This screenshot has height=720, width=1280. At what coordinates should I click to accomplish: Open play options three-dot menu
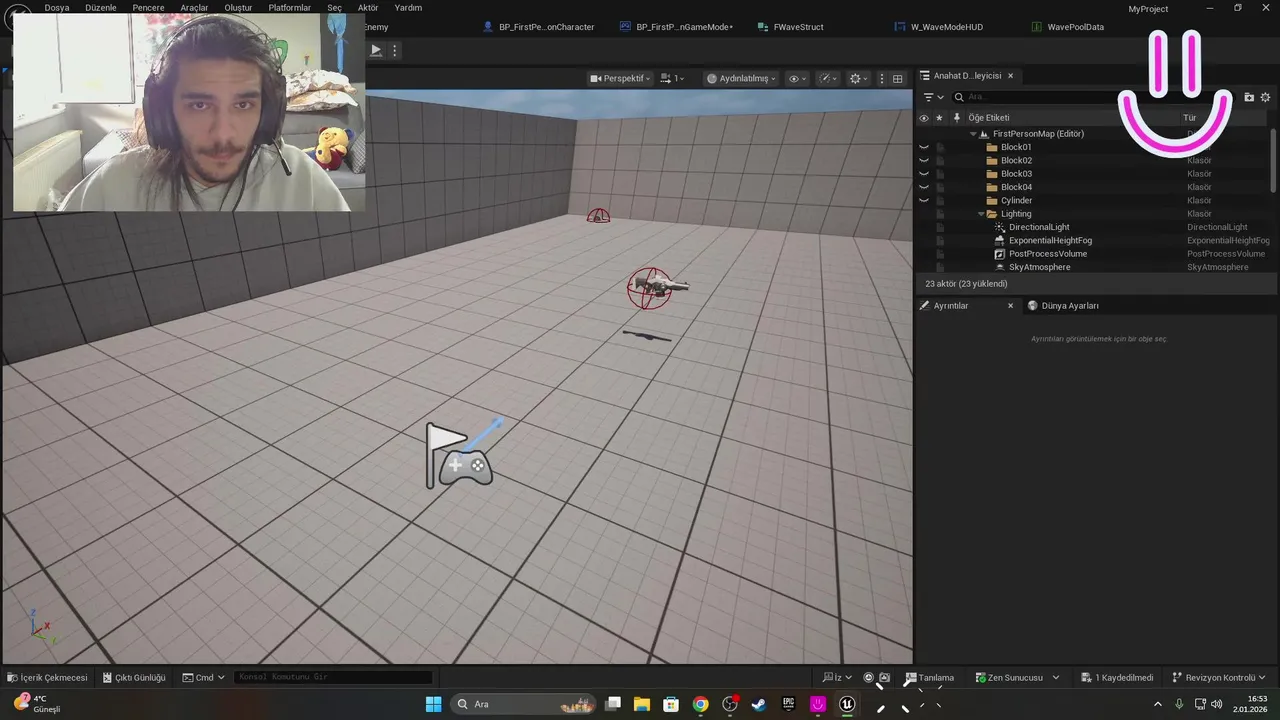tap(394, 50)
